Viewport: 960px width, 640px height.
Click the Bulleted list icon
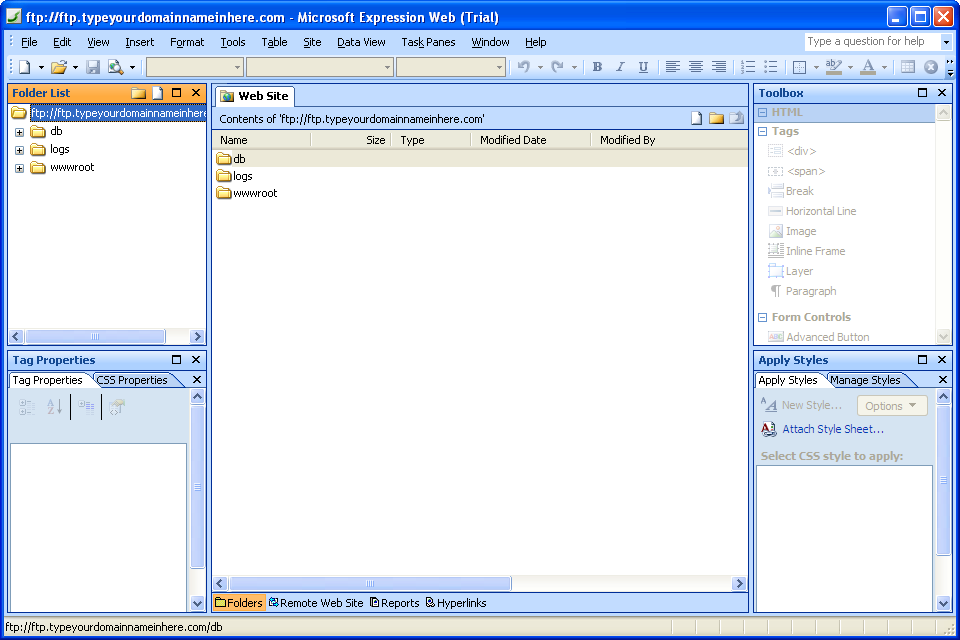coord(771,67)
